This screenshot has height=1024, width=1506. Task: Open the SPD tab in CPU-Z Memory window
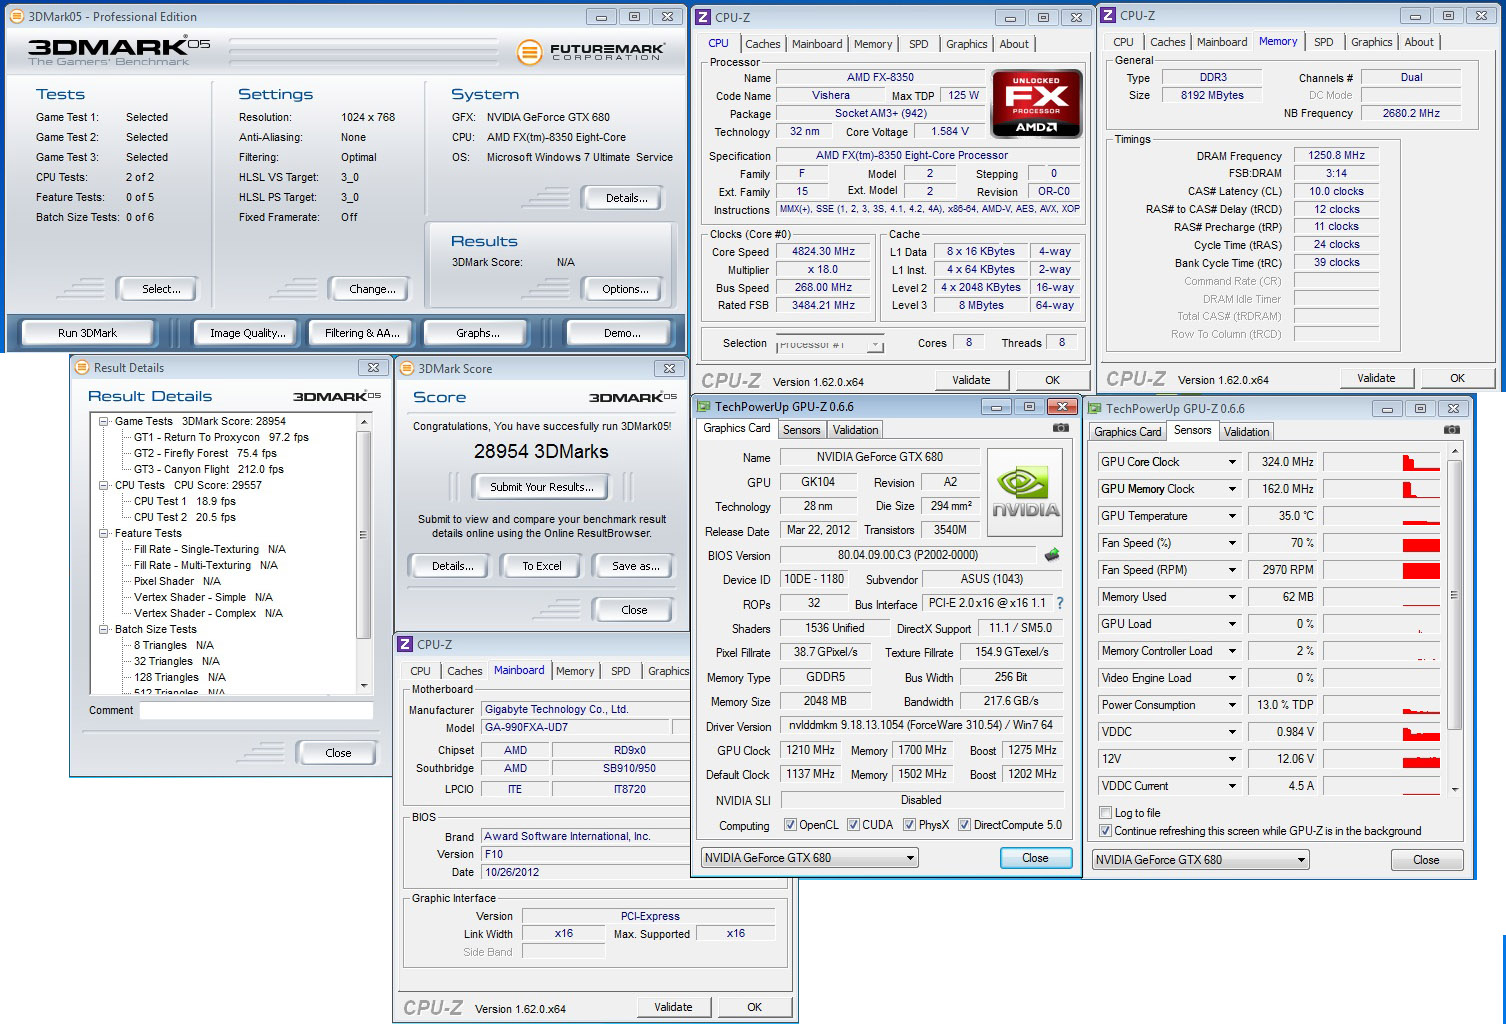click(1323, 42)
